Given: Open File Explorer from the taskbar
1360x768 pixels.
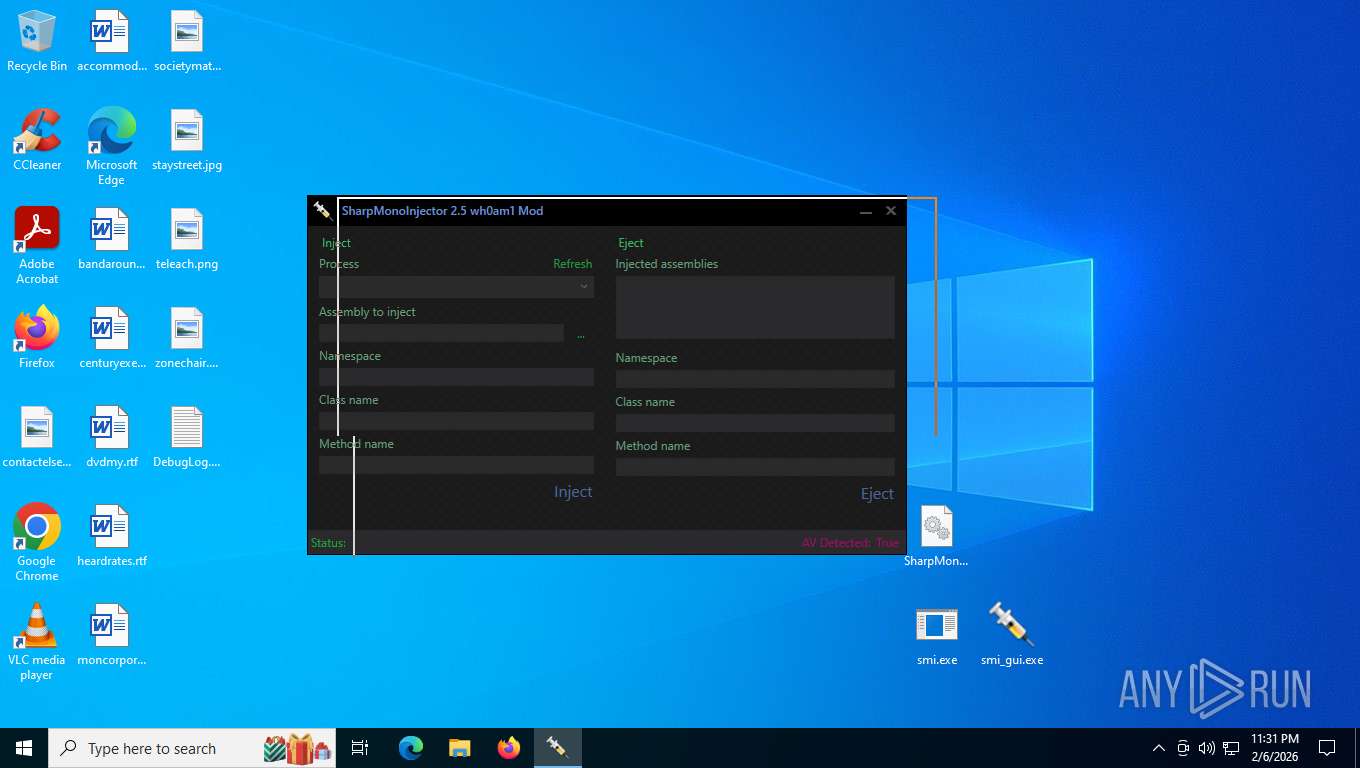Looking at the screenshot, I should coord(459,748).
